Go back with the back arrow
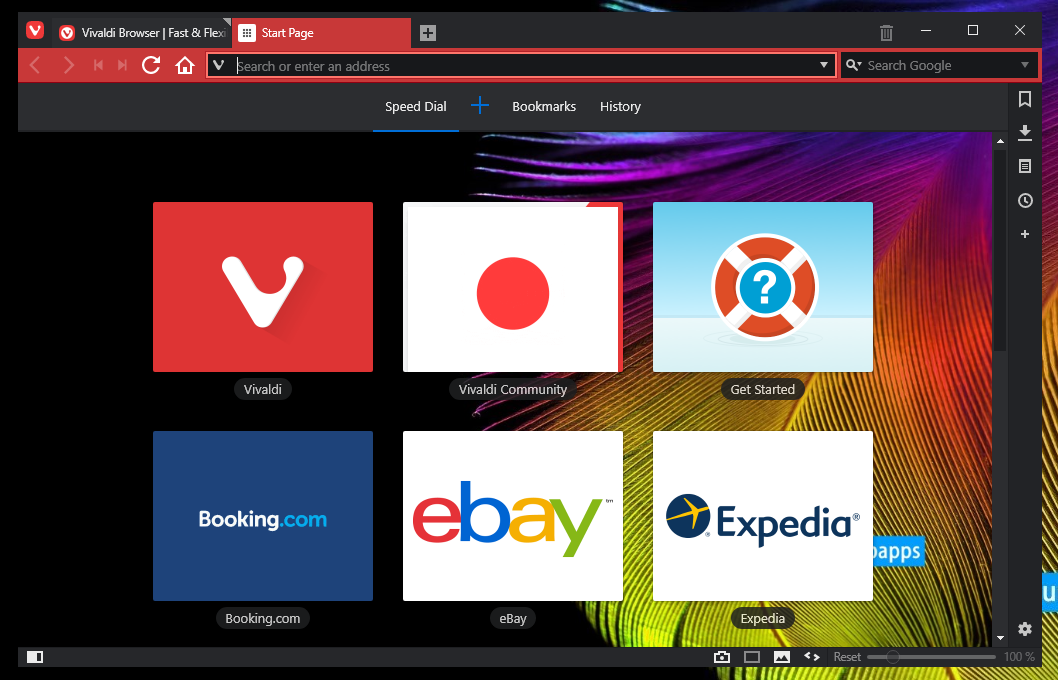 pyautogui.click(x=36, y=65)
